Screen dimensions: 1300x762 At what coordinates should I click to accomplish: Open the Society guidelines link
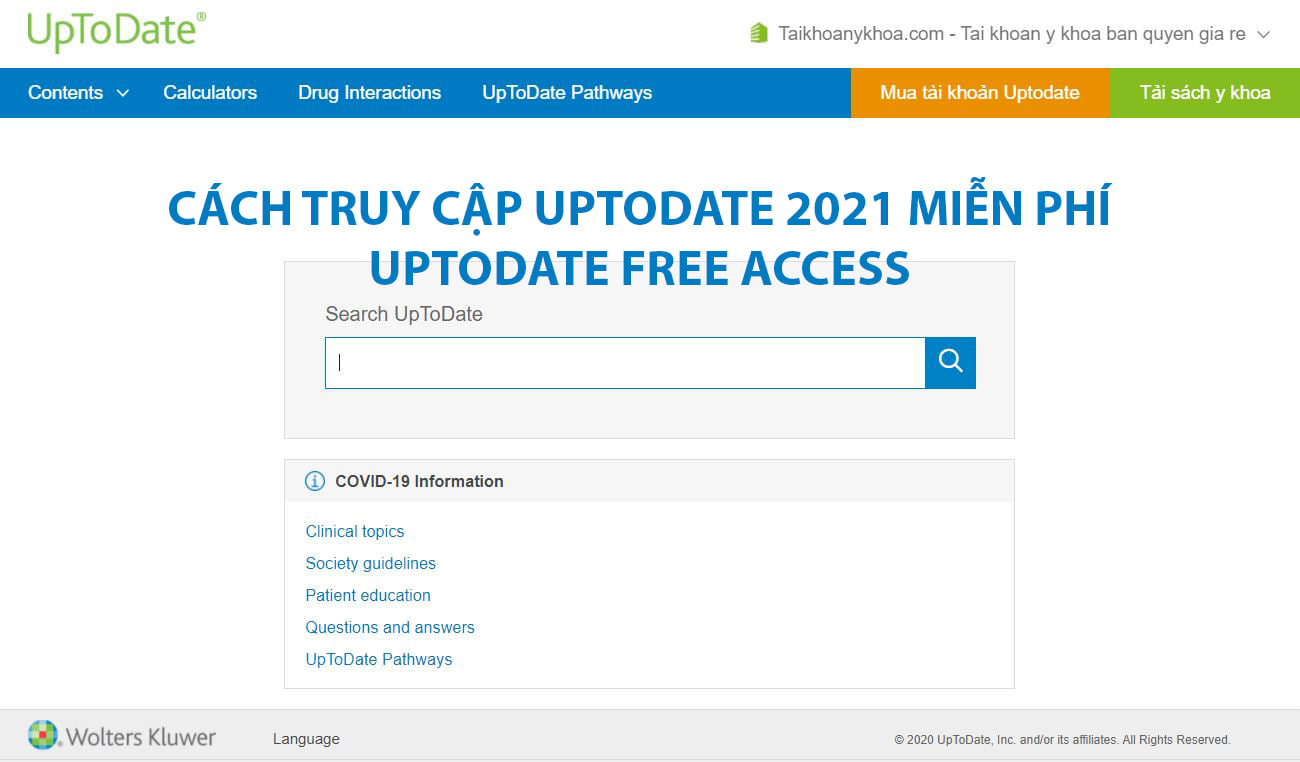(x=371, y=563)
